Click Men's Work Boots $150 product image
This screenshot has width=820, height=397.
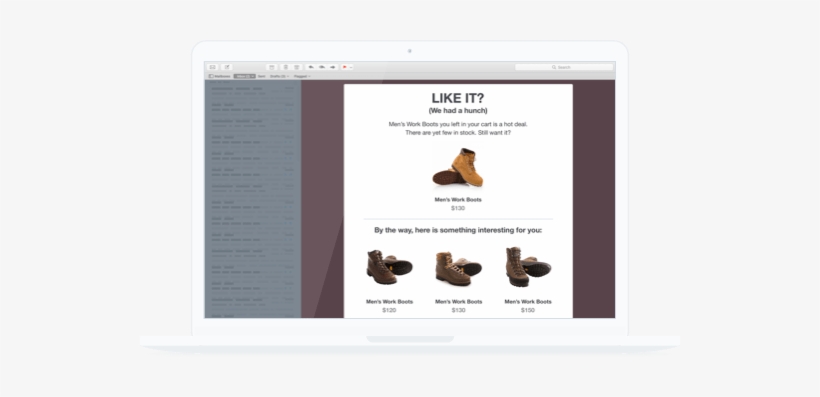pyautogui.click(x=528, y=266)
